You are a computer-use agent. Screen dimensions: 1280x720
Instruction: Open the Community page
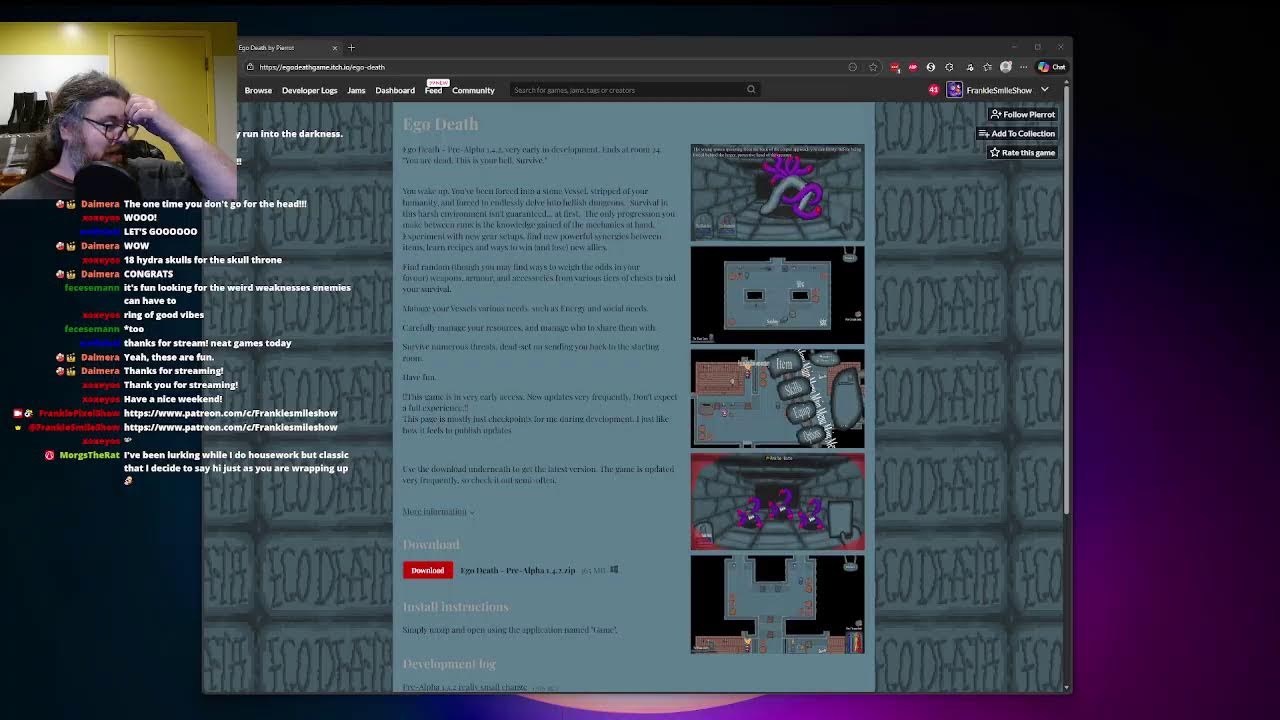[x=473, y=90]
